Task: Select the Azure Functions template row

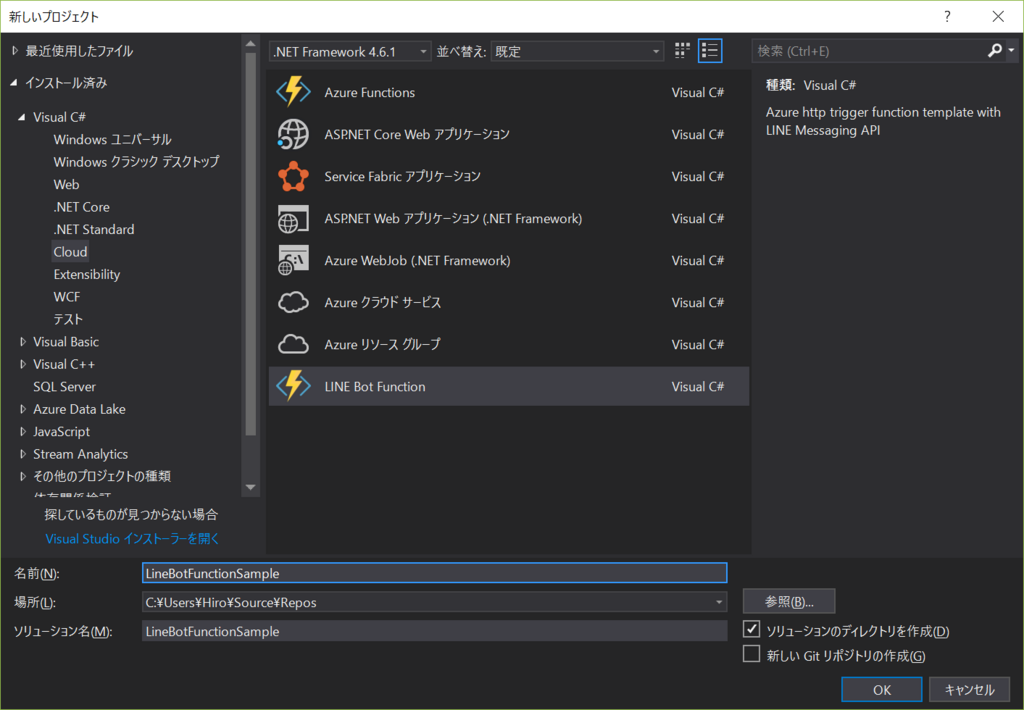Action: [509, 92]
